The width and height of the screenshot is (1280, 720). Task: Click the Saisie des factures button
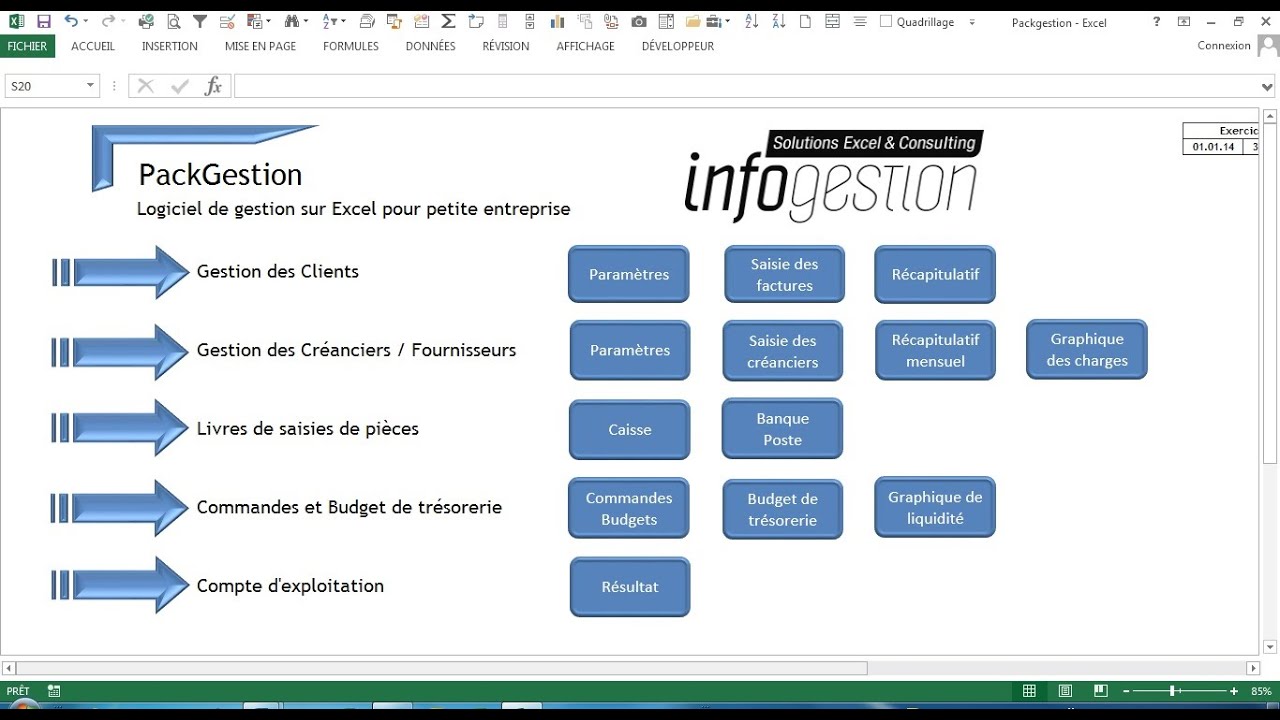tap(785, 274)
